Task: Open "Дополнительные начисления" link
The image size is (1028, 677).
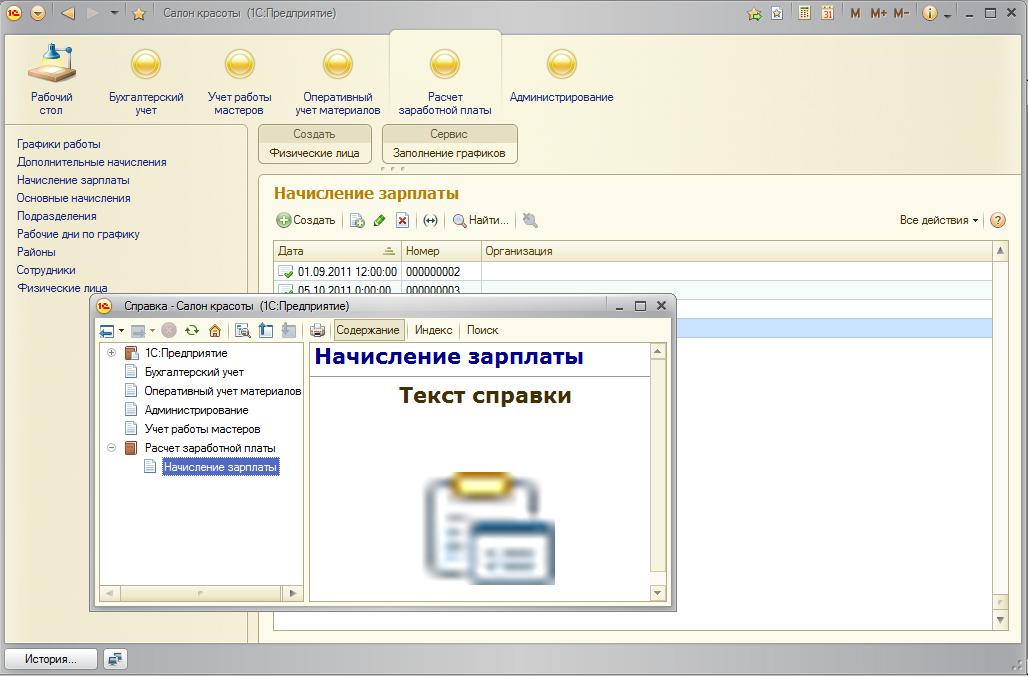Action: (91, 162)
